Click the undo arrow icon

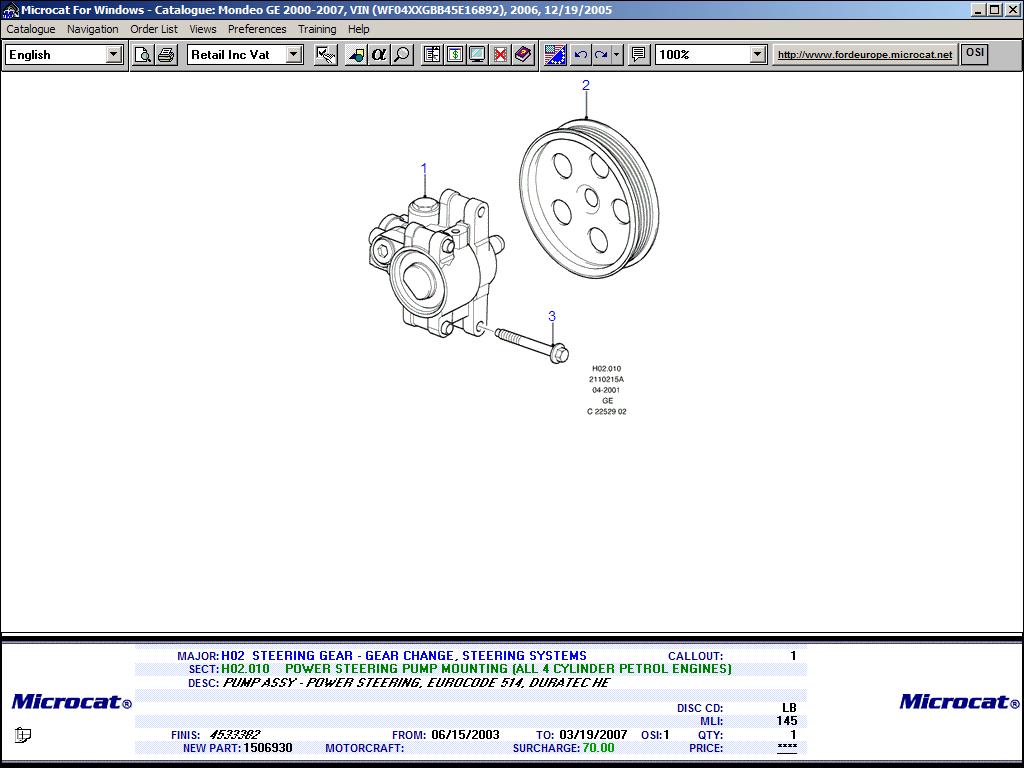coord(580,55)
